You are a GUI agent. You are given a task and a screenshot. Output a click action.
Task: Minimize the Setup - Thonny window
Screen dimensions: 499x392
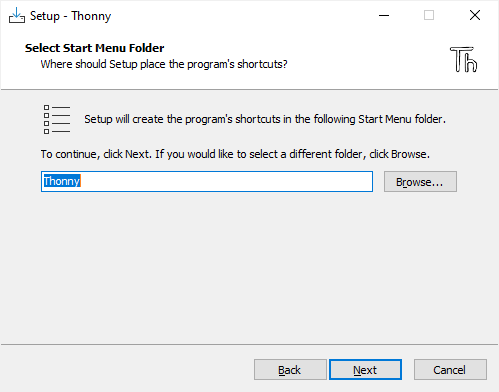[x=384, y=15]
